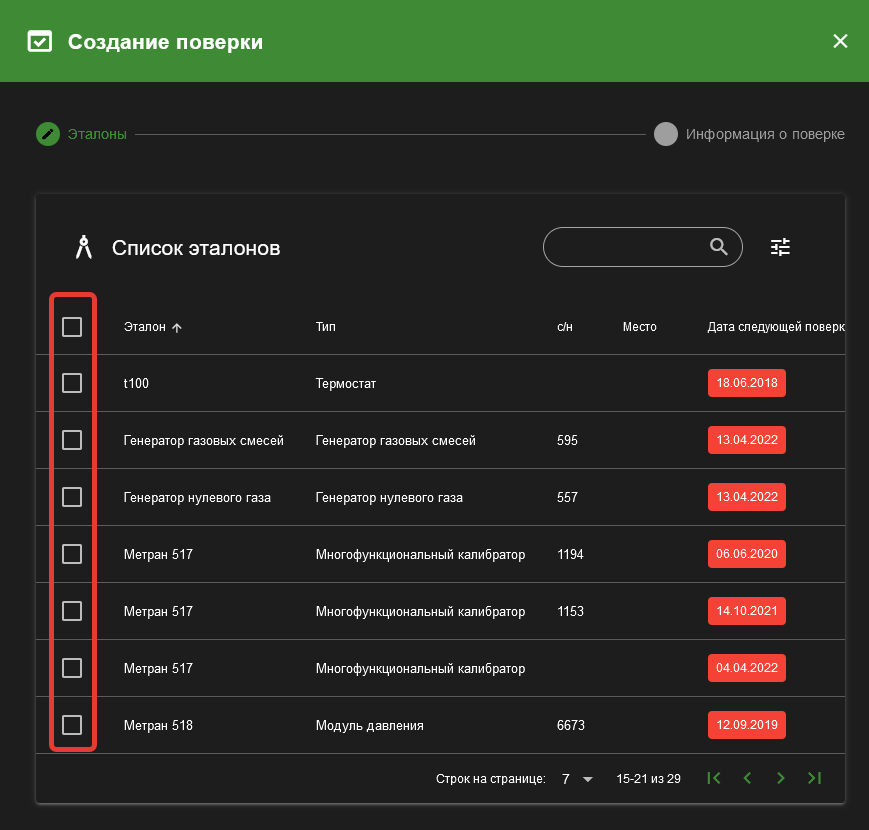
Task: Open the table filter settings icon
Action: pos(780,247)
